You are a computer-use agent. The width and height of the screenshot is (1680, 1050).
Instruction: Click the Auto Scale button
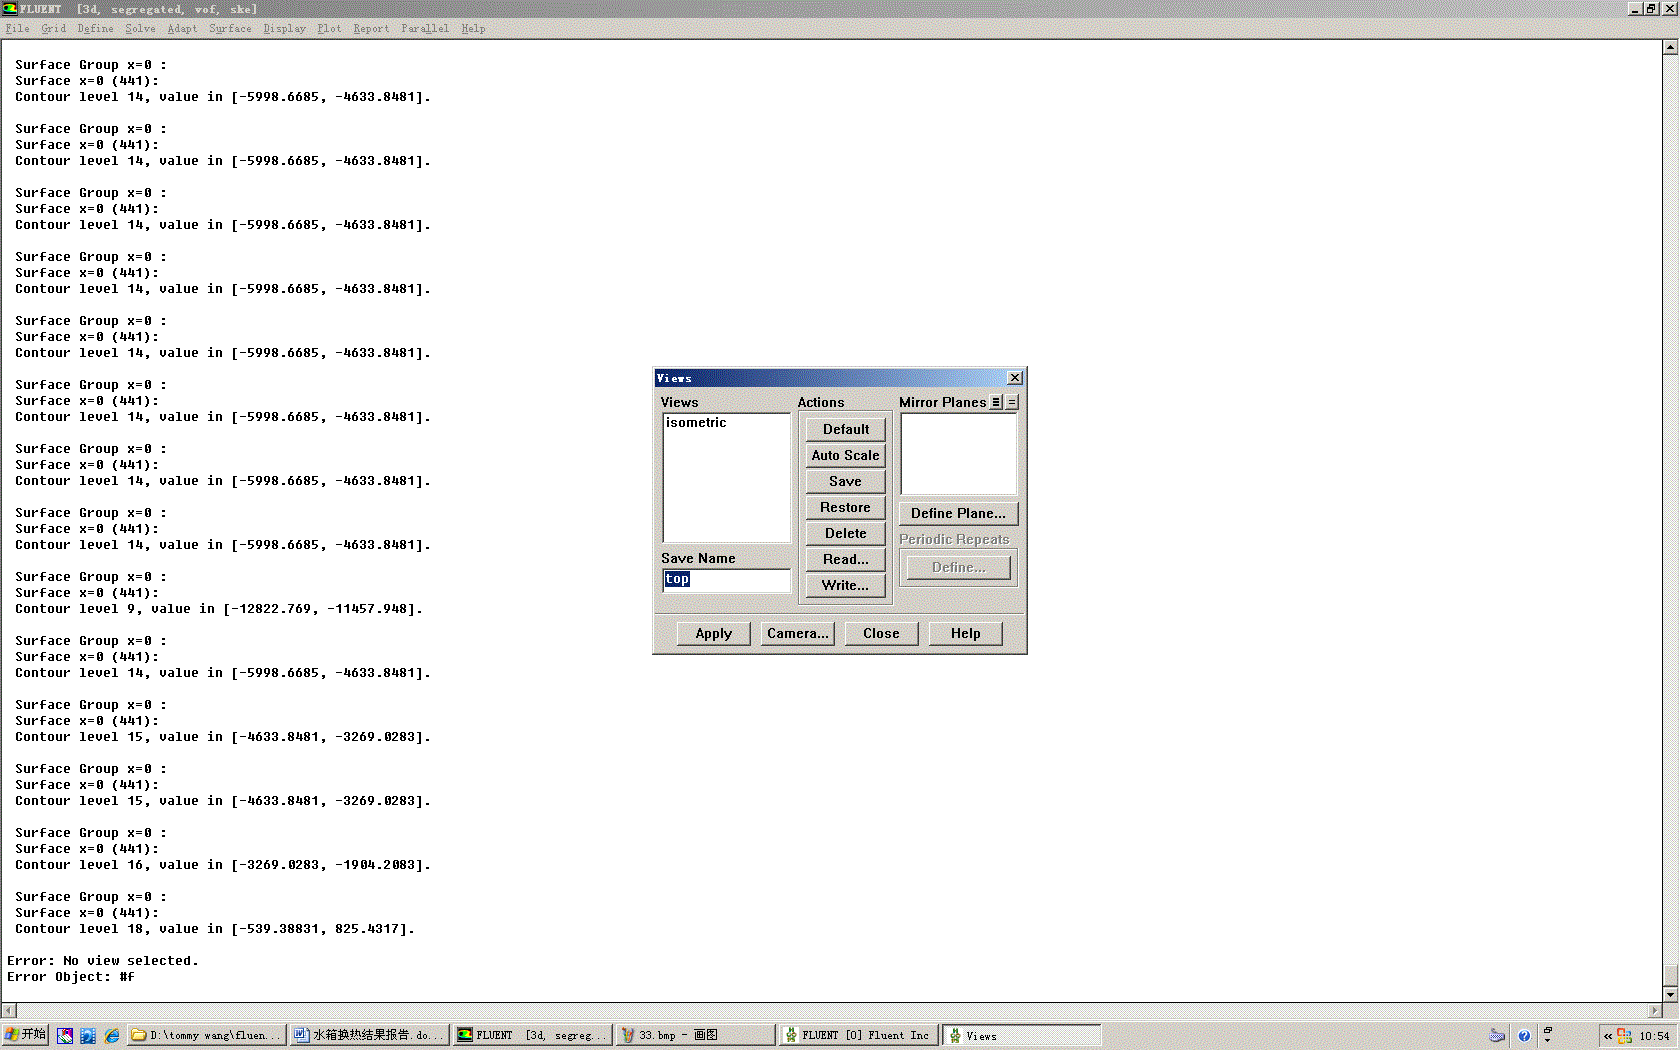845,456
